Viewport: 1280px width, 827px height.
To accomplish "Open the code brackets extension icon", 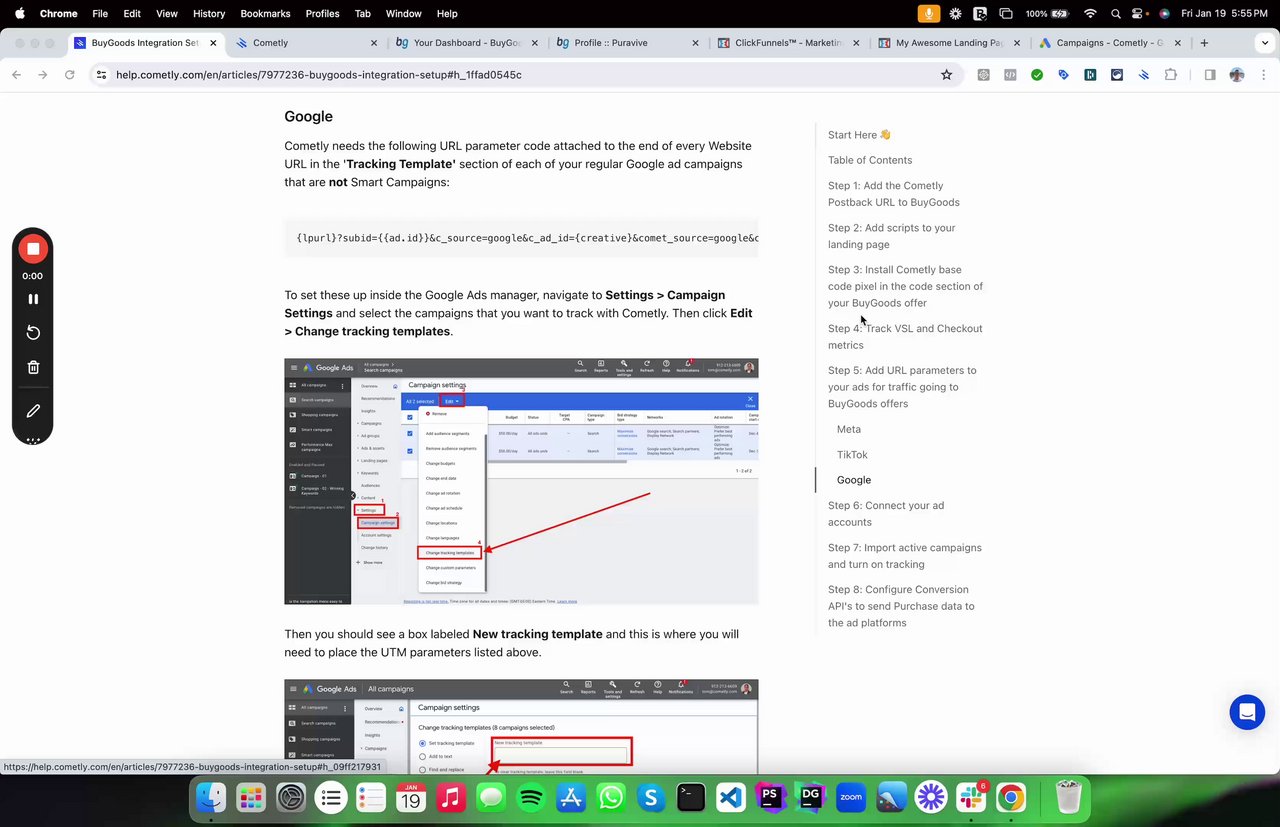I will [1010, 75].
